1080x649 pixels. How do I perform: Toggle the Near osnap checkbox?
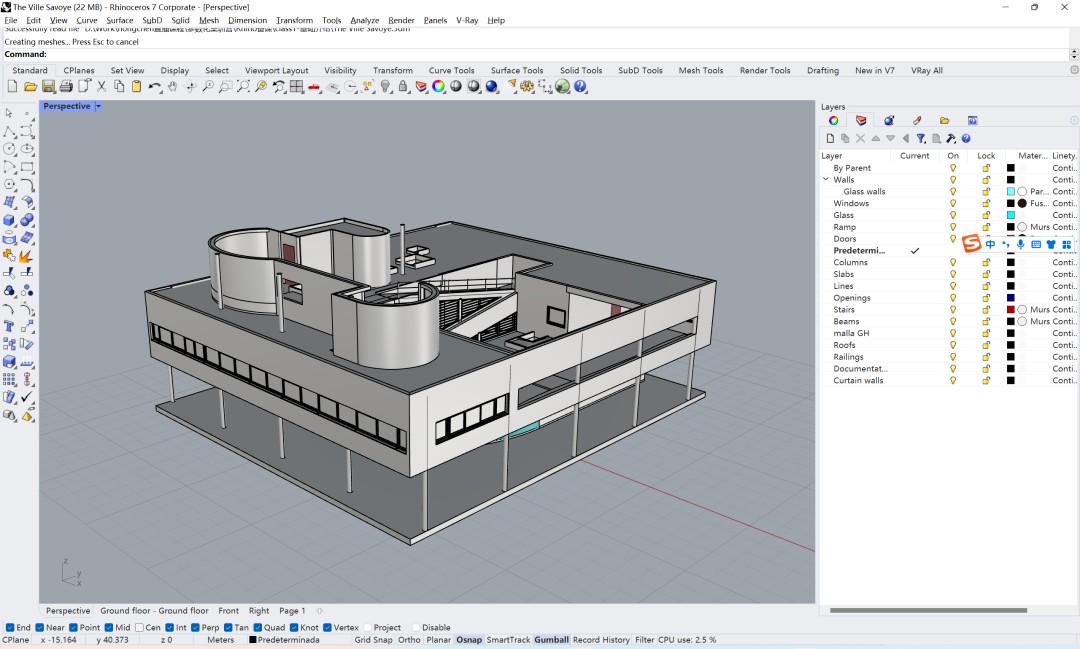tap(40, 628)
